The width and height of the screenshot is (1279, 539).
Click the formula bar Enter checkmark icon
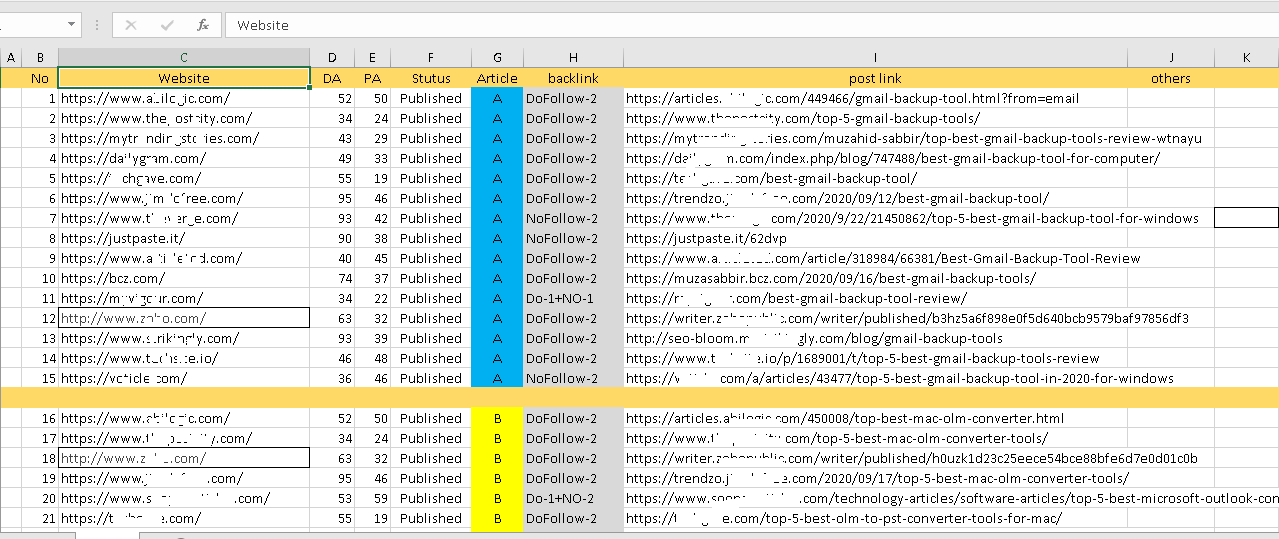click(167, 25)
